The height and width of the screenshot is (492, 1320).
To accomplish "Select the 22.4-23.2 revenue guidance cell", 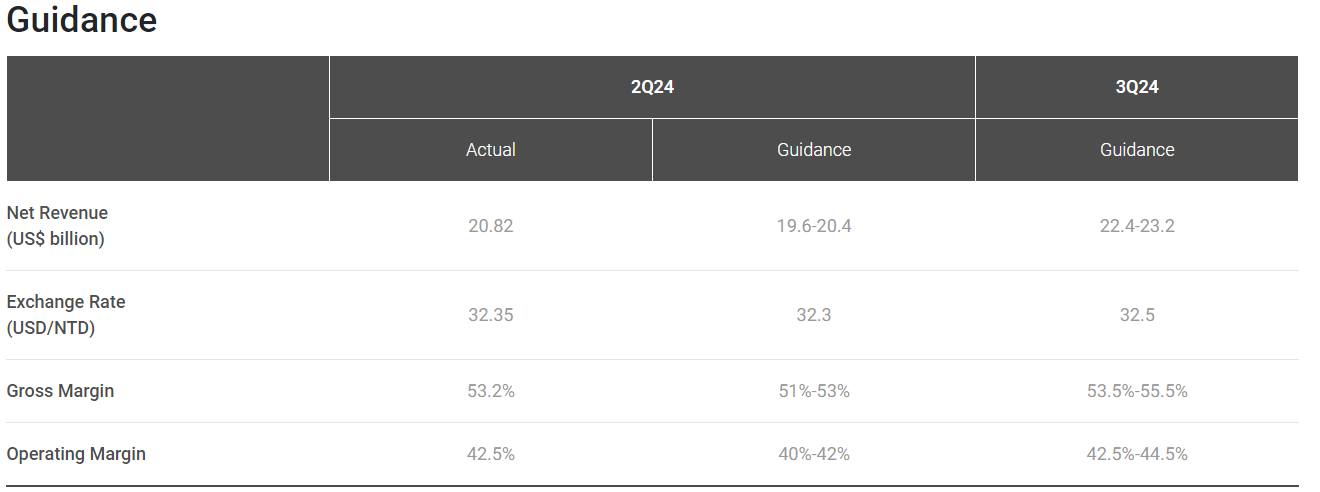I will pyautogui.click(x=1137, y=226).
